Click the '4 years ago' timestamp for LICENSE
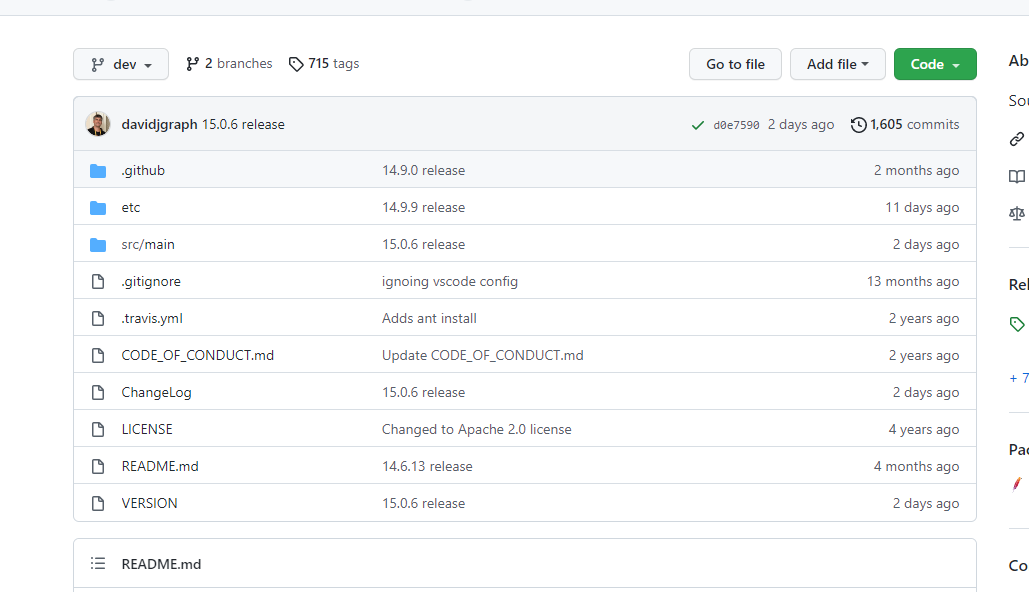The image size is (1029, 592). coord(923,429)
